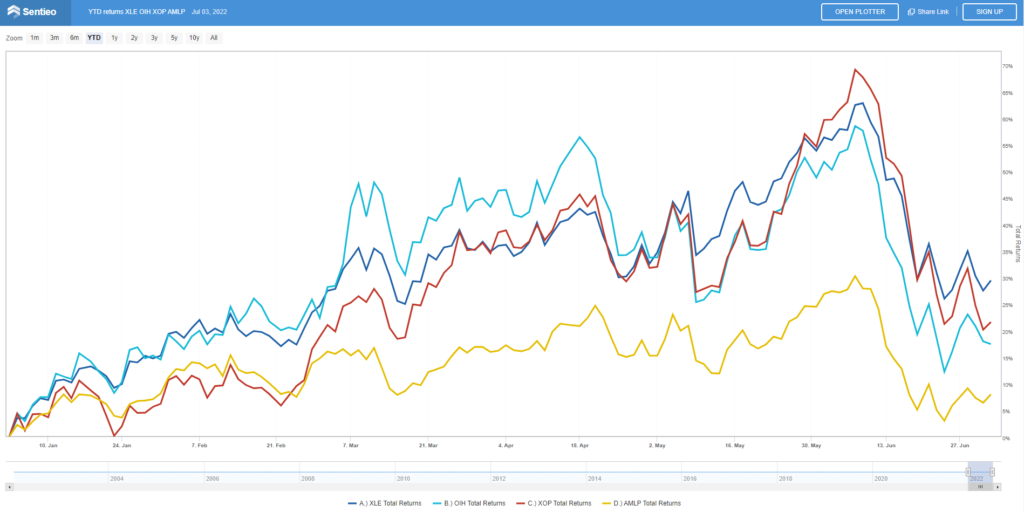Set zoom range to 2y

(x=134, y=38)
